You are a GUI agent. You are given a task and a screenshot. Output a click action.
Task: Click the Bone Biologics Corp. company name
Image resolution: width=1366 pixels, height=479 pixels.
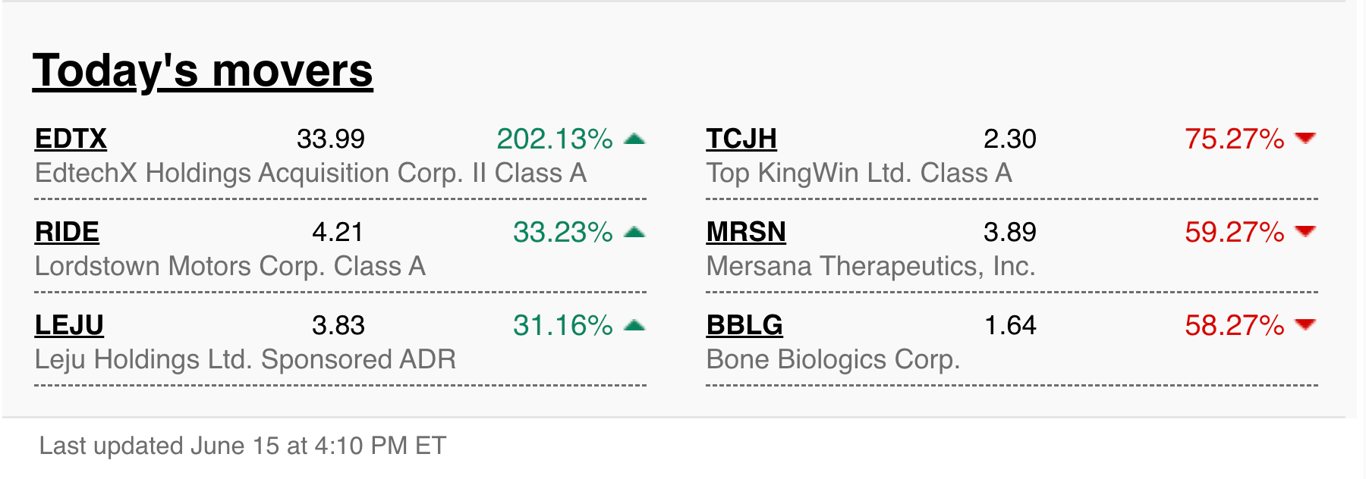[x=833, y=359]
